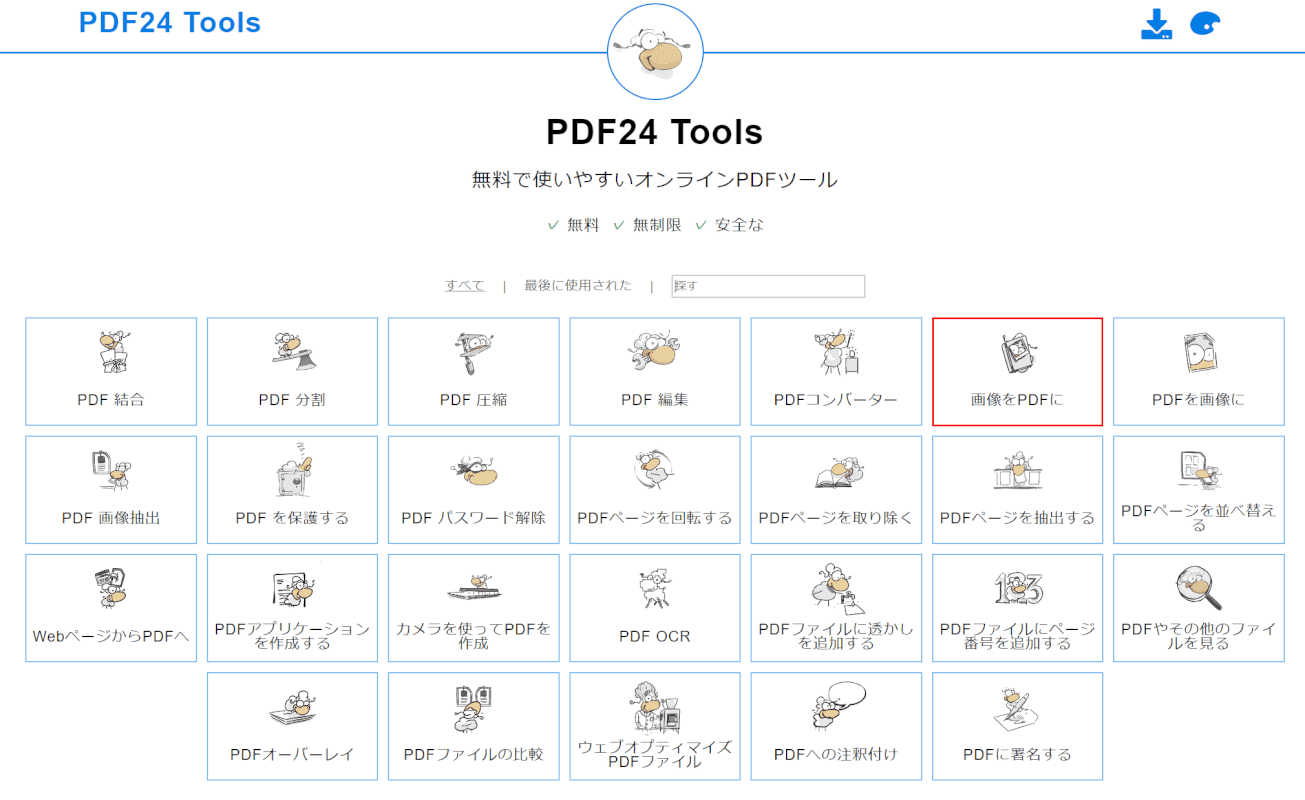Open the PDFページを回転する tool
The height and width of the screenshot is (800, 1305).
click(x=655, y=490)
